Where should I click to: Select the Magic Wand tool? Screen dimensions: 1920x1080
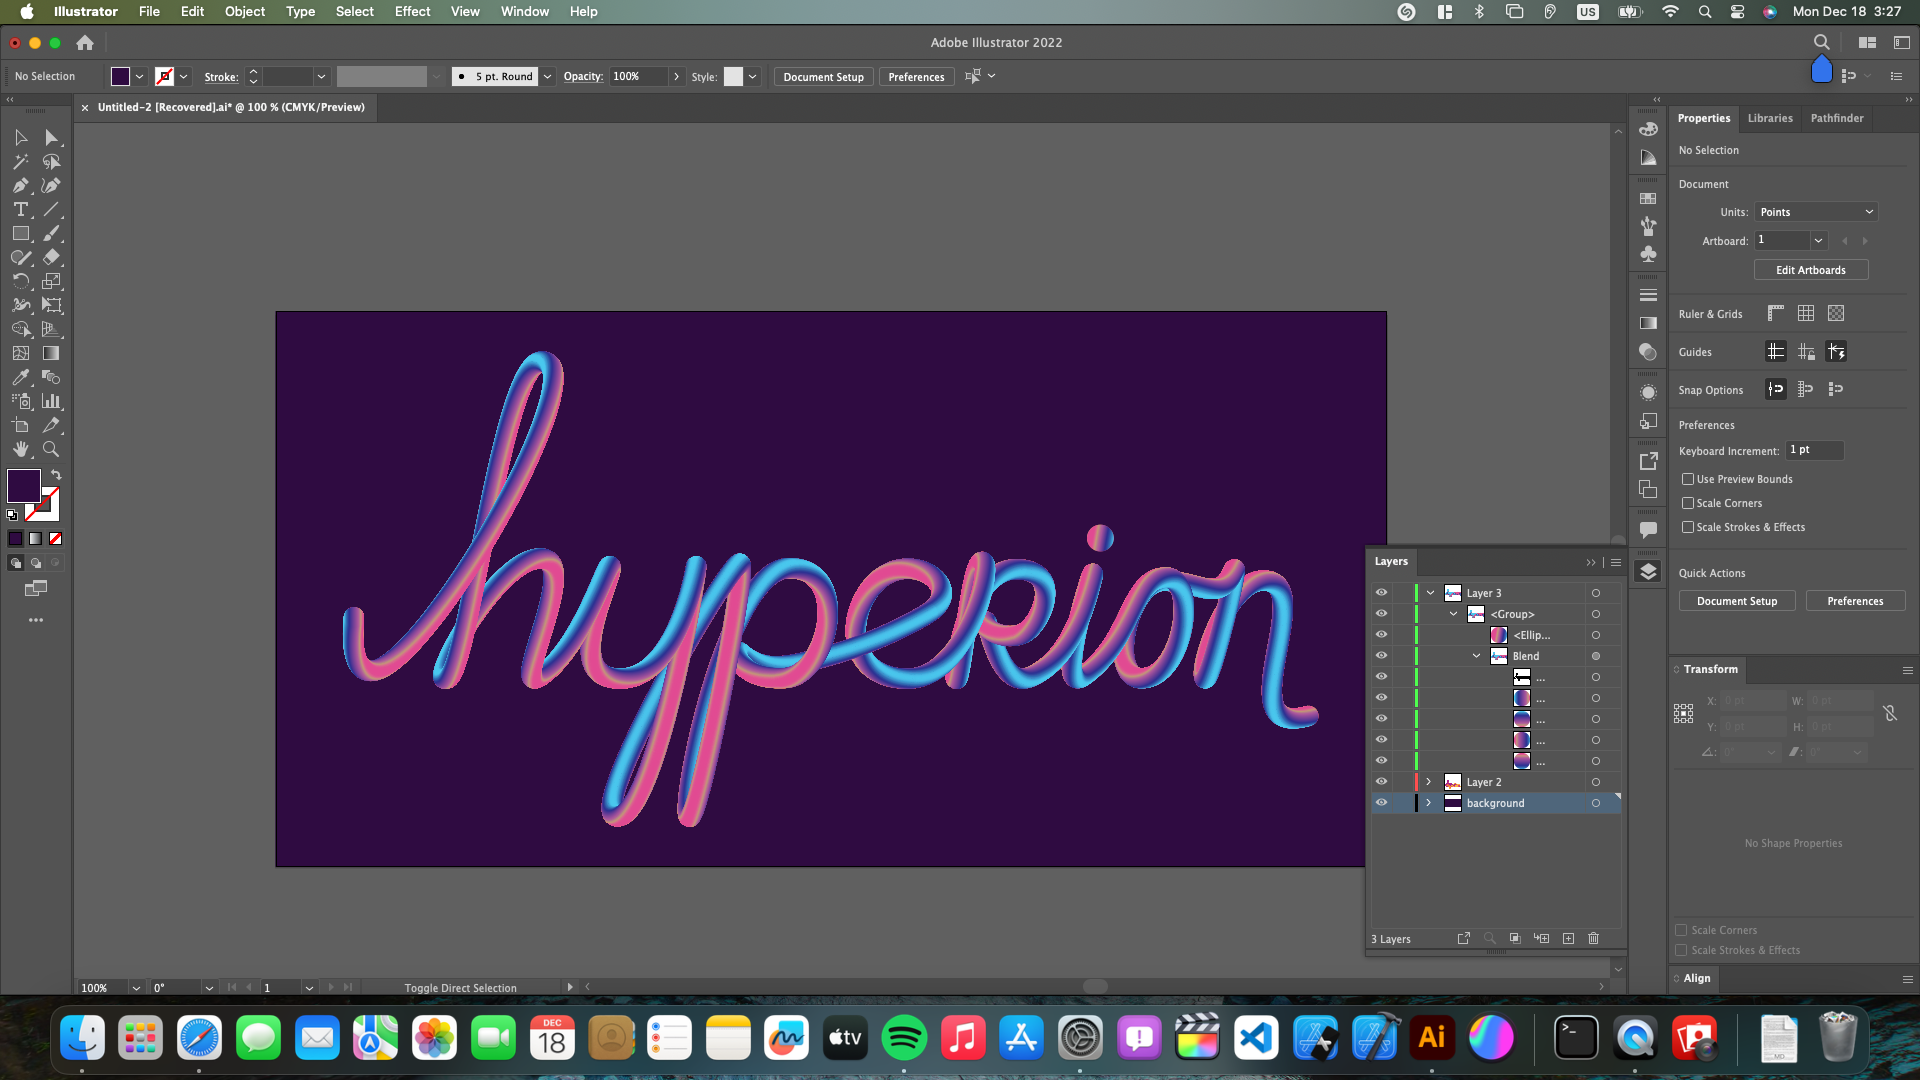[x=21, y=162]
